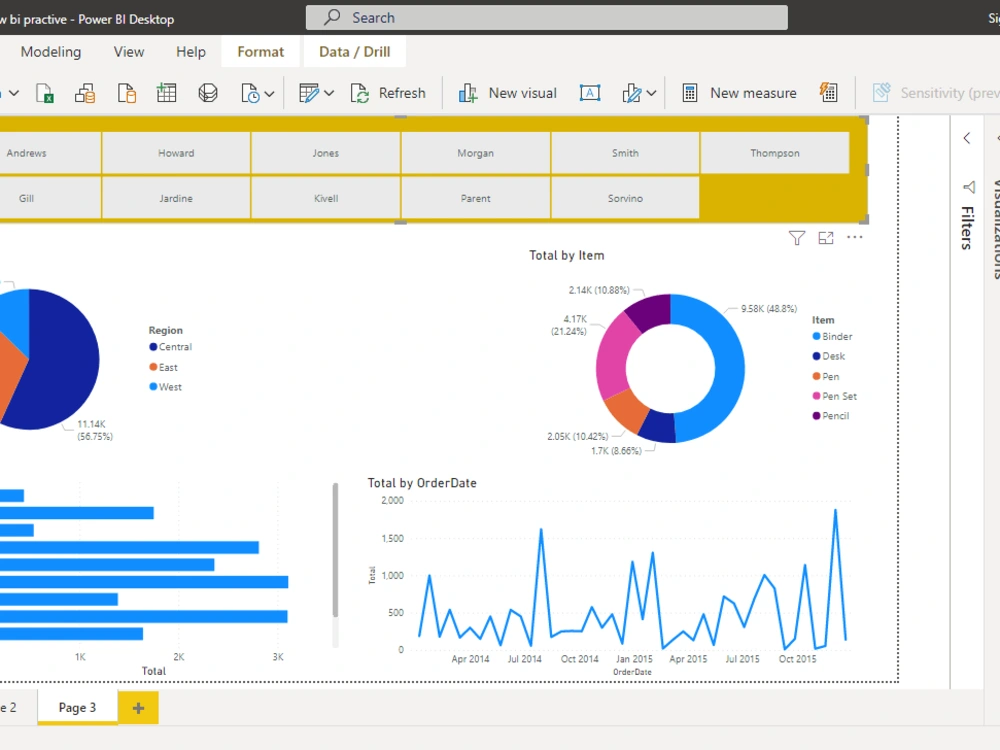
Task: Open the View ribbon tab
Action: [x=129, y=52]
